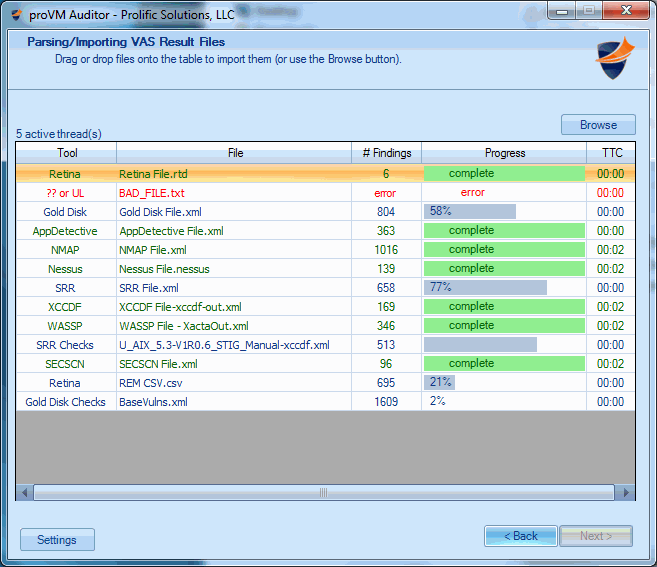Click the 1016 findings value
Viewport: 657px width, 567px height.
[386, 250]
